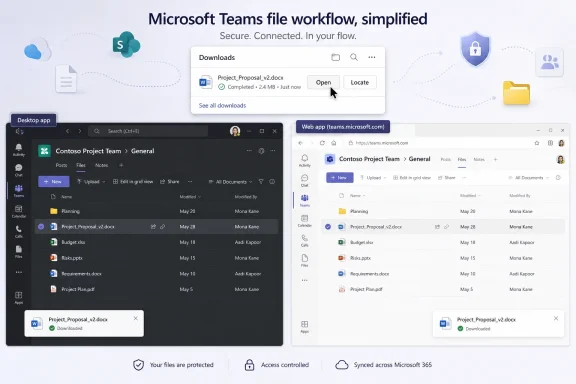Open Files in the web app sidebar
This screenshot has width=576, height=384.
click(x=305, y=261)
